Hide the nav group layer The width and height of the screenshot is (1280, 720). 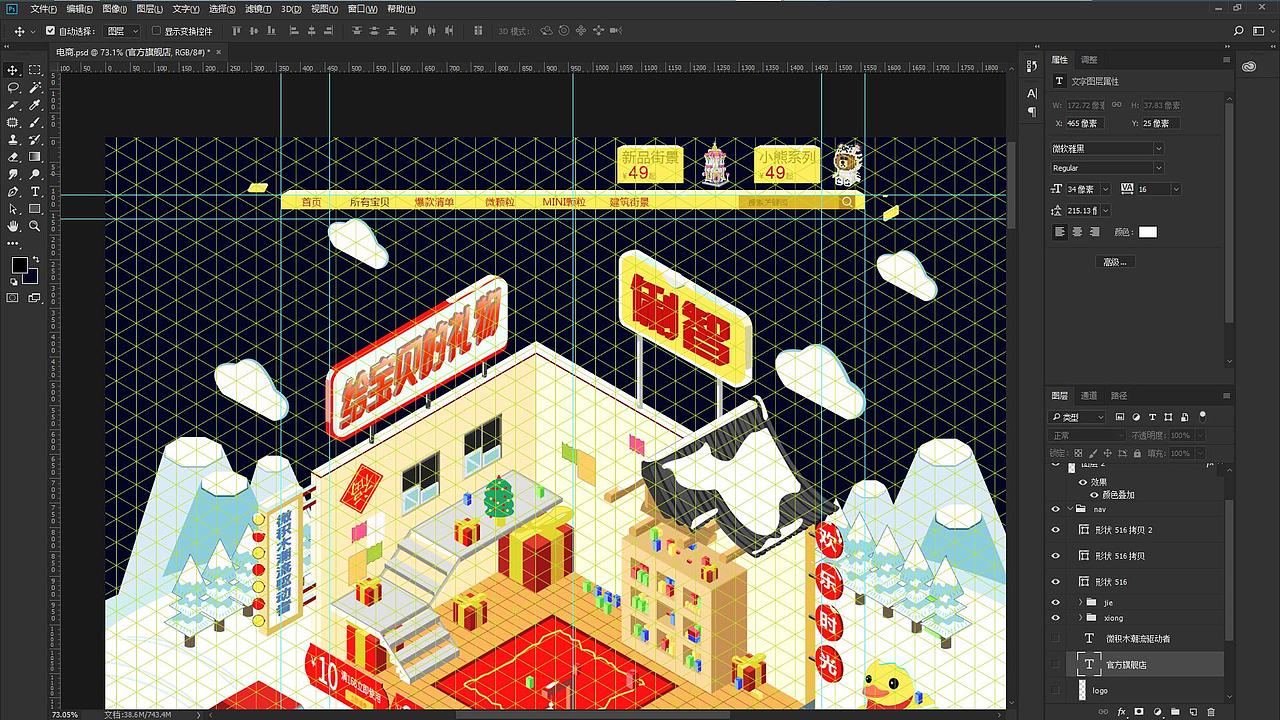coord(1055,509)
